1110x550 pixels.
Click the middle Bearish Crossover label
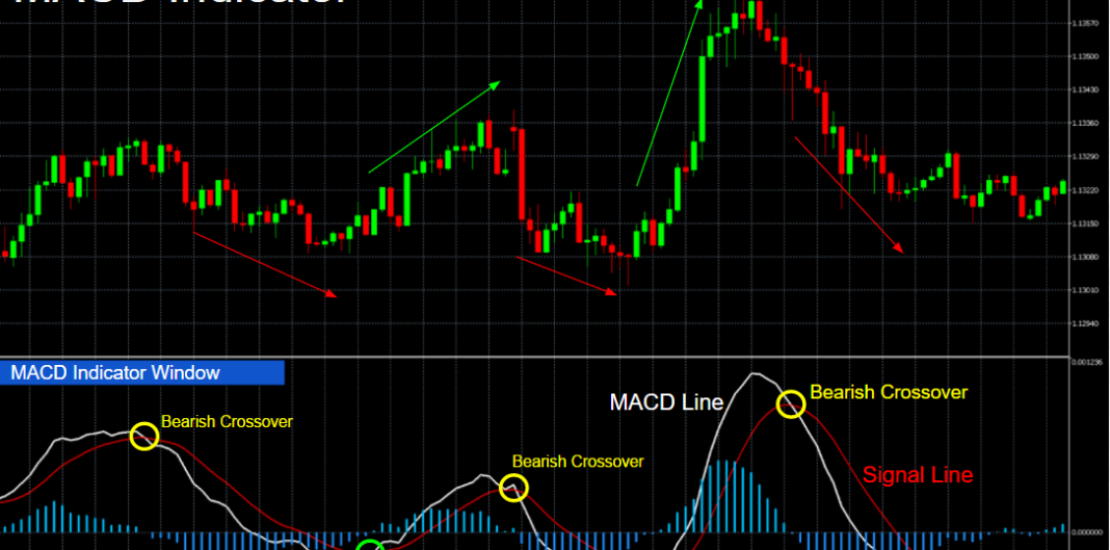click(578, 461)
